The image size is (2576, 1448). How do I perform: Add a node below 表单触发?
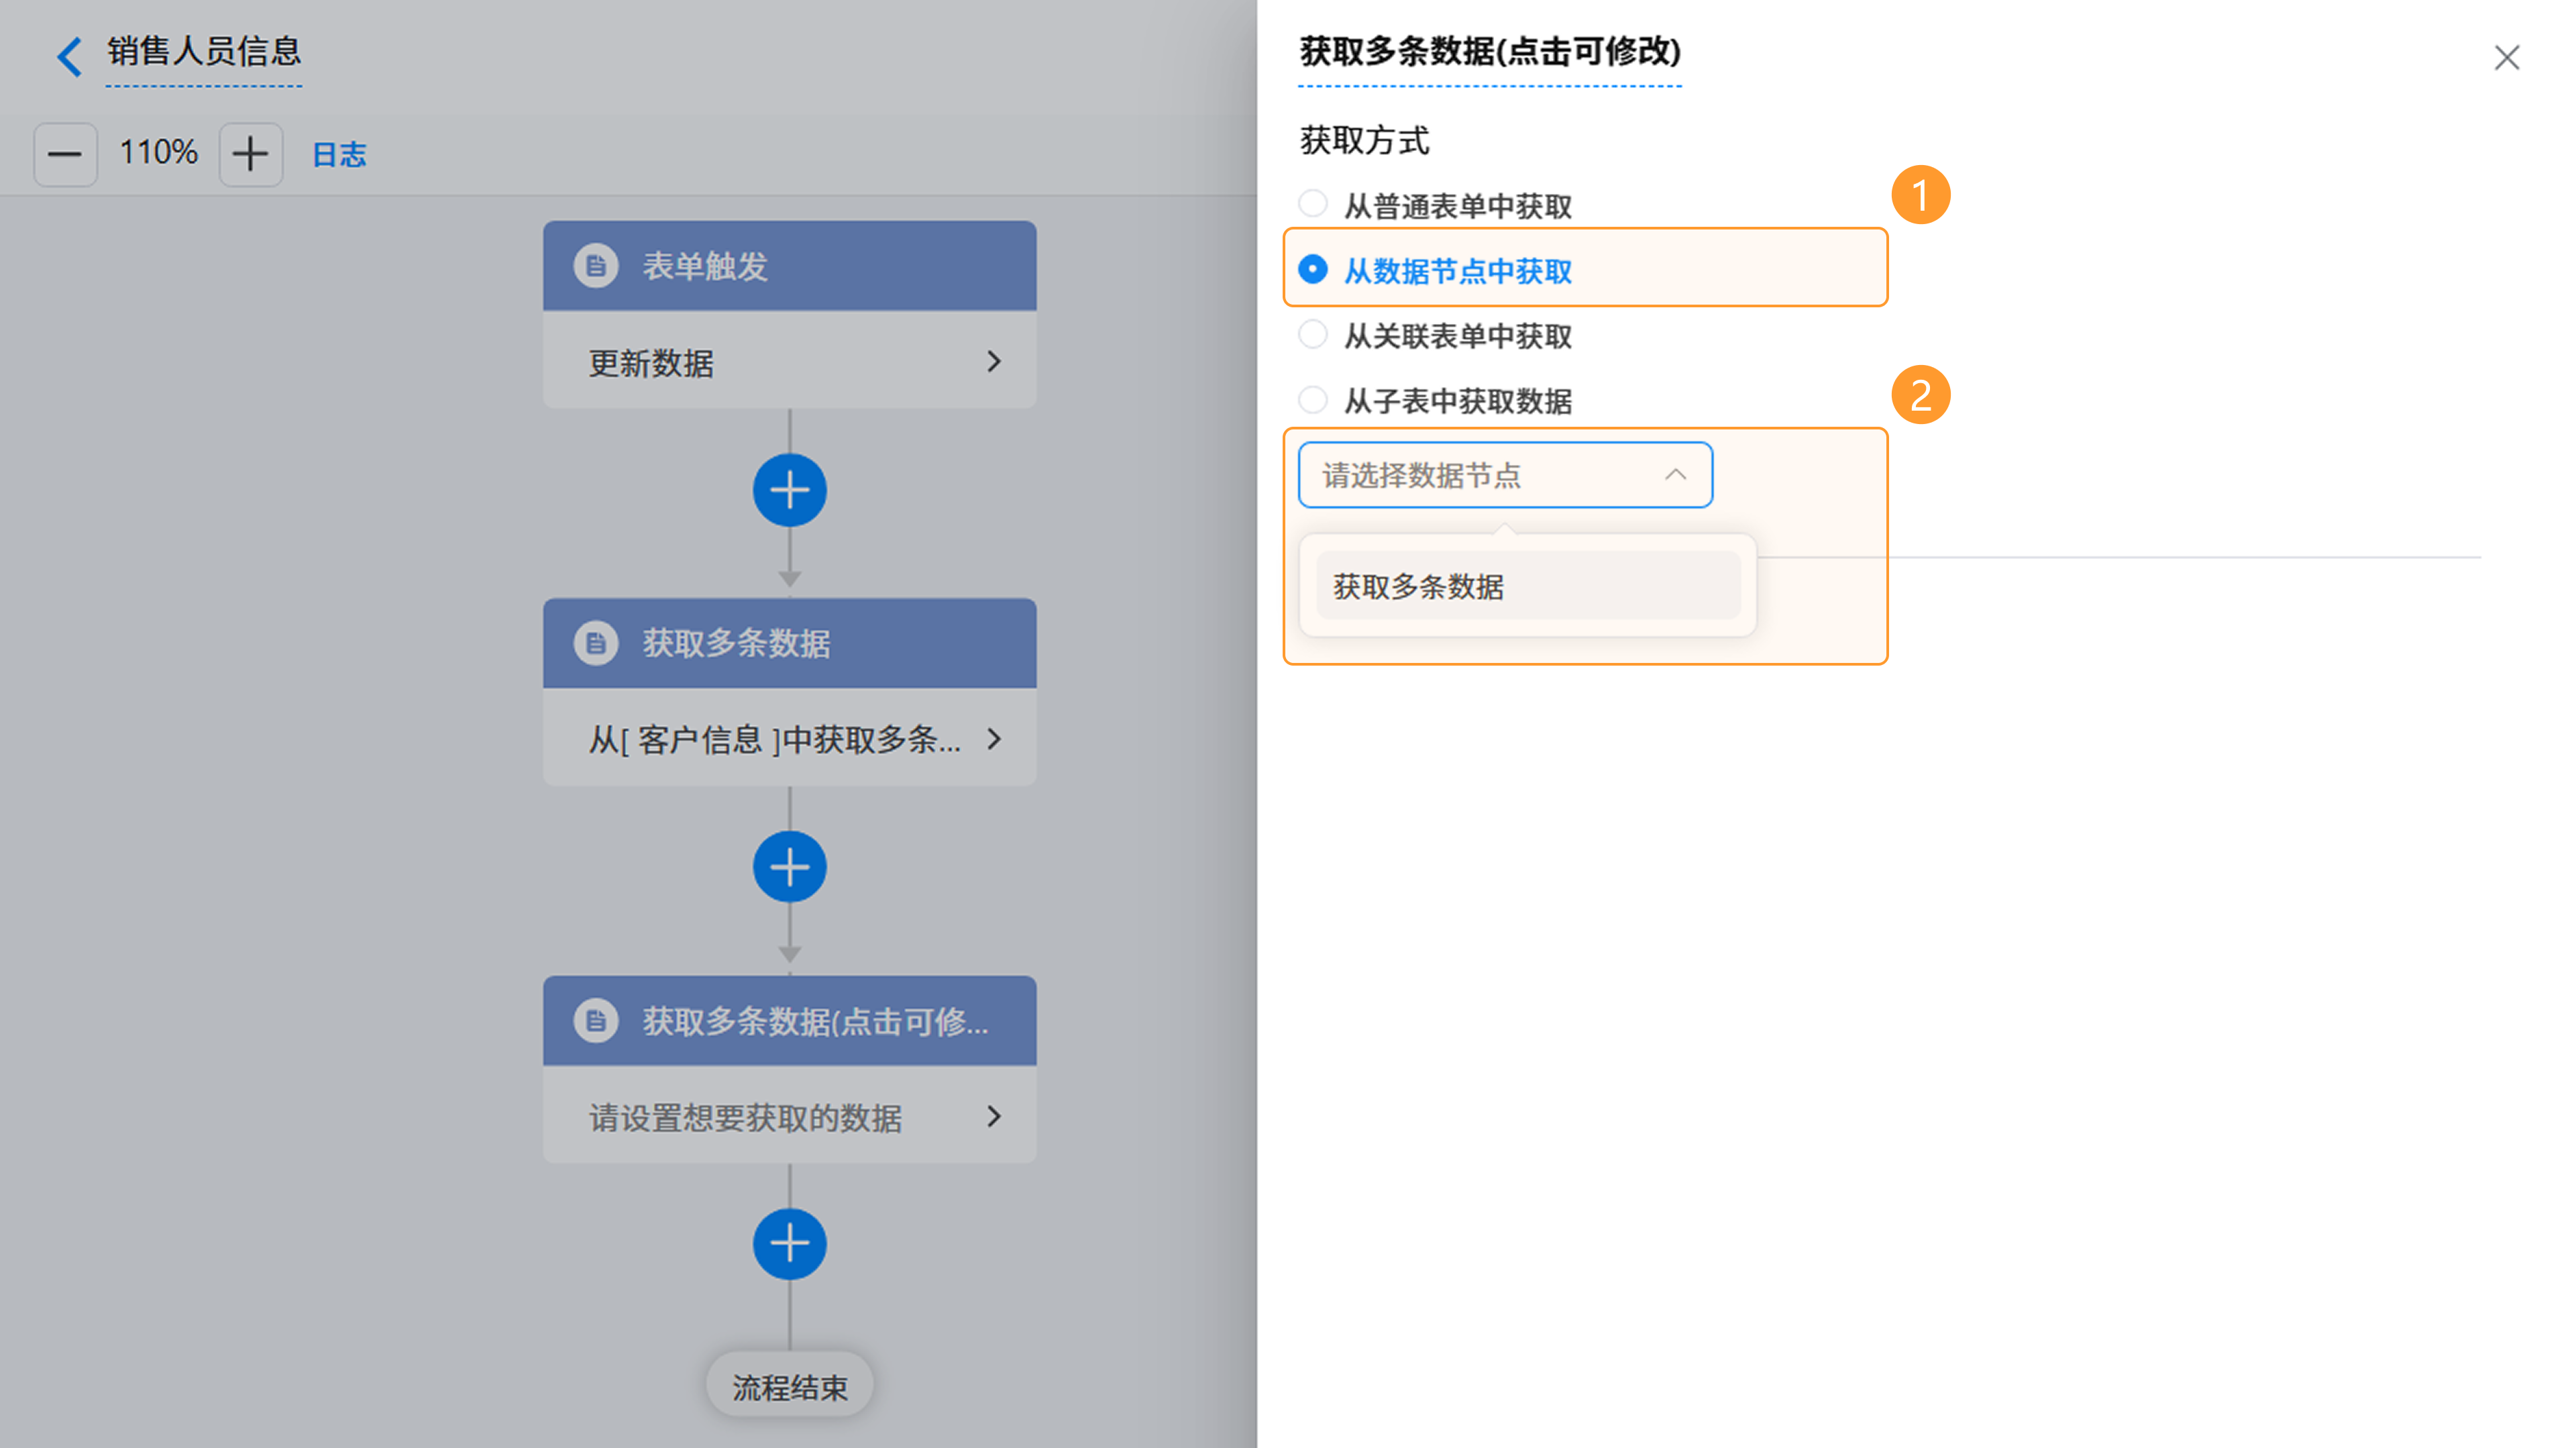[789, 491]
